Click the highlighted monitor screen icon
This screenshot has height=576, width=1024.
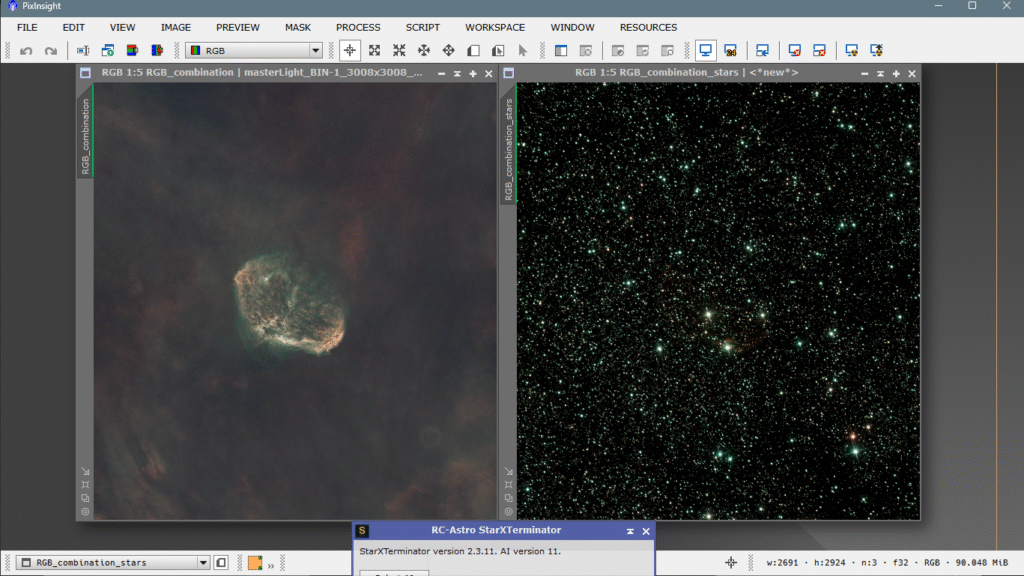[705, 50]
